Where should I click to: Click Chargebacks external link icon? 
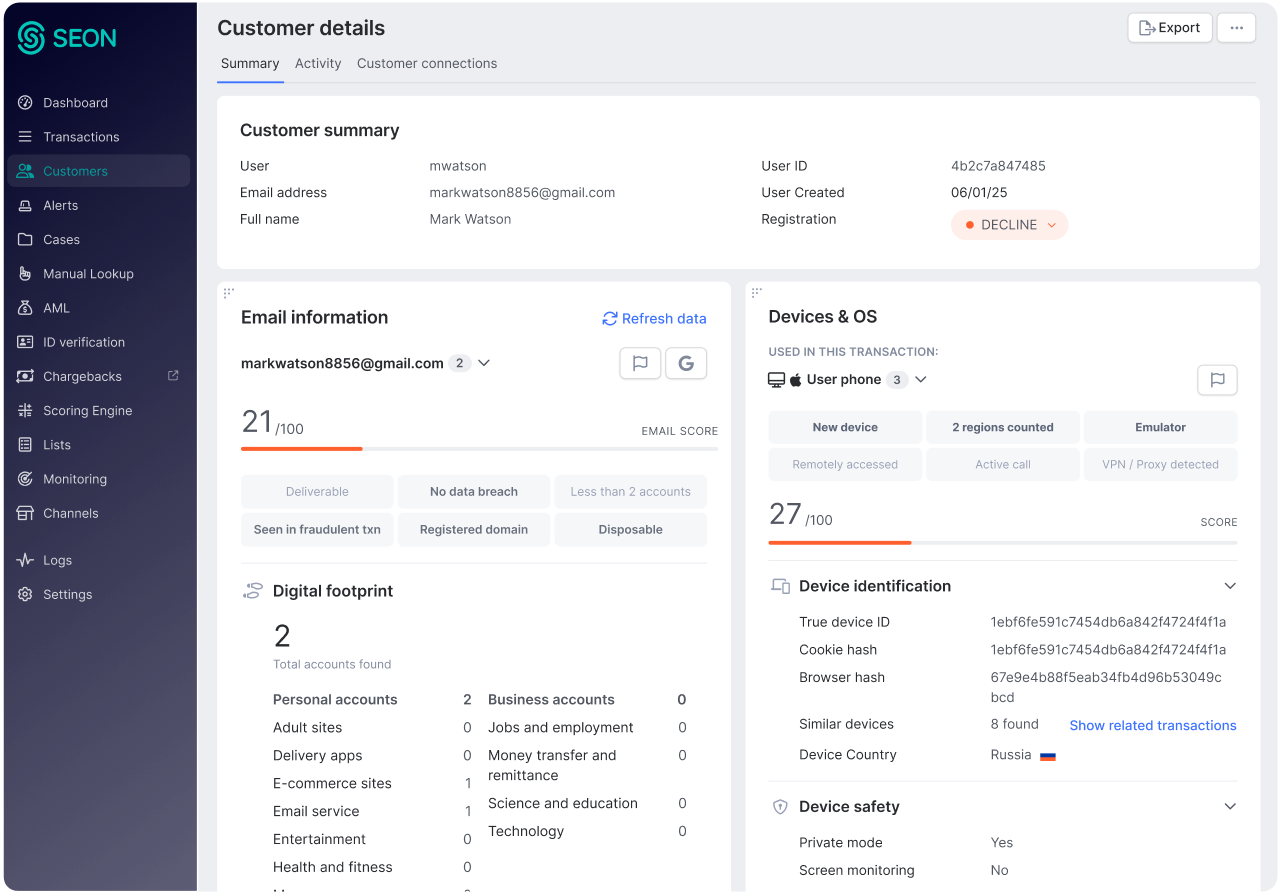click(x=173, y=376)
